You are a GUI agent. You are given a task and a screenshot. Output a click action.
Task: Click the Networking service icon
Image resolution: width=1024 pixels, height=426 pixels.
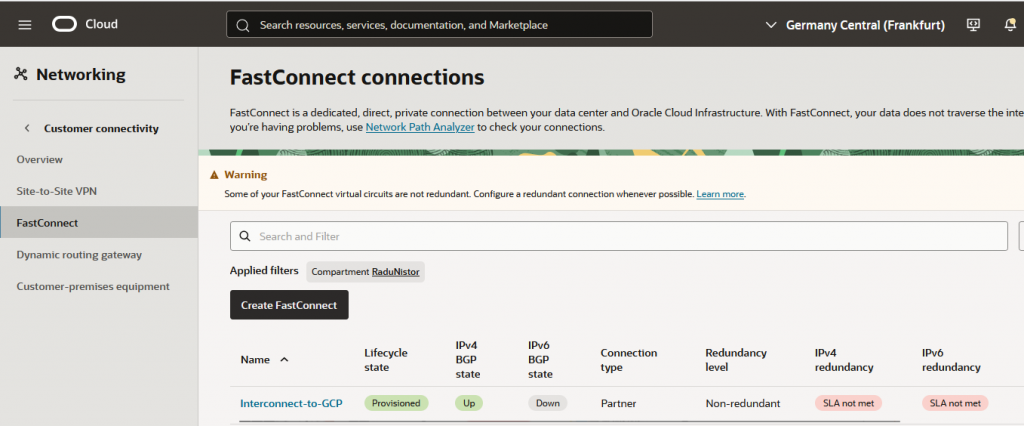click(21, 74)
